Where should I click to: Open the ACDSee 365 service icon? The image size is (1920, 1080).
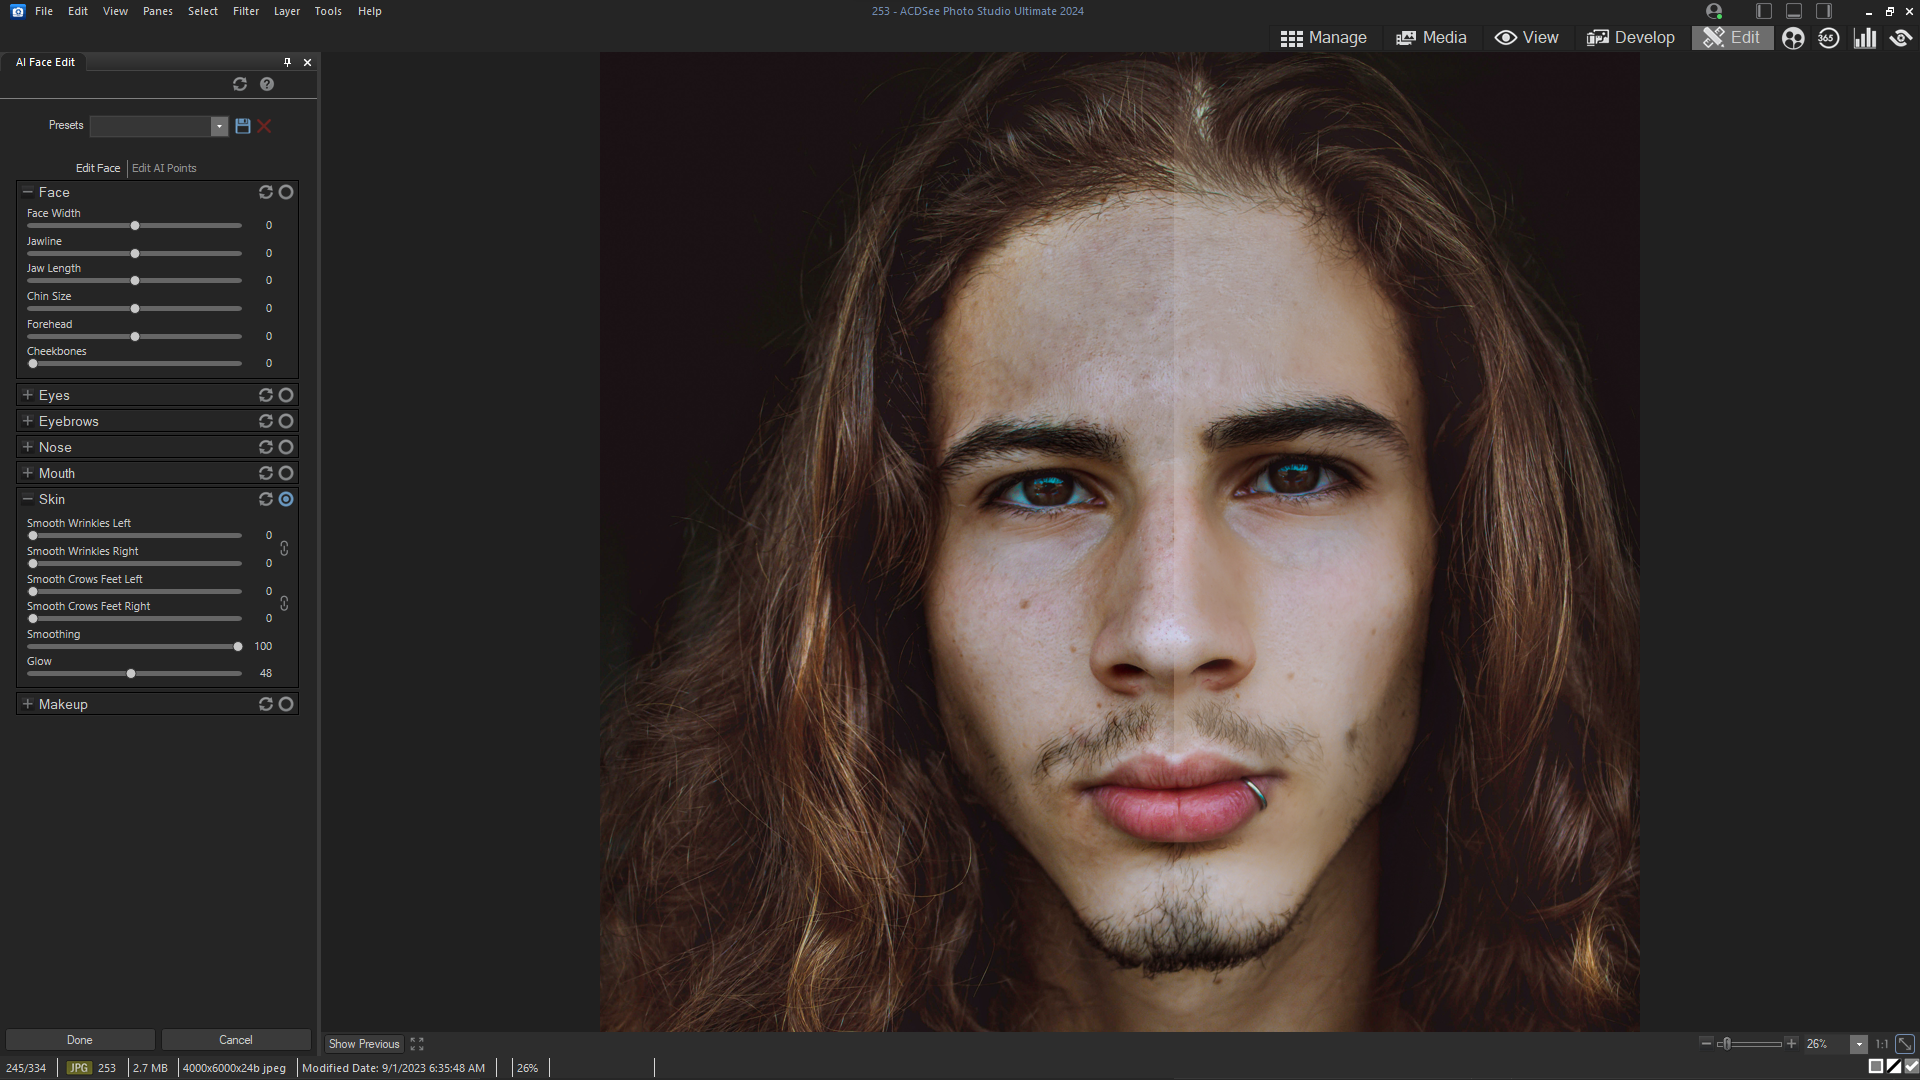(x=1829, y=37)
